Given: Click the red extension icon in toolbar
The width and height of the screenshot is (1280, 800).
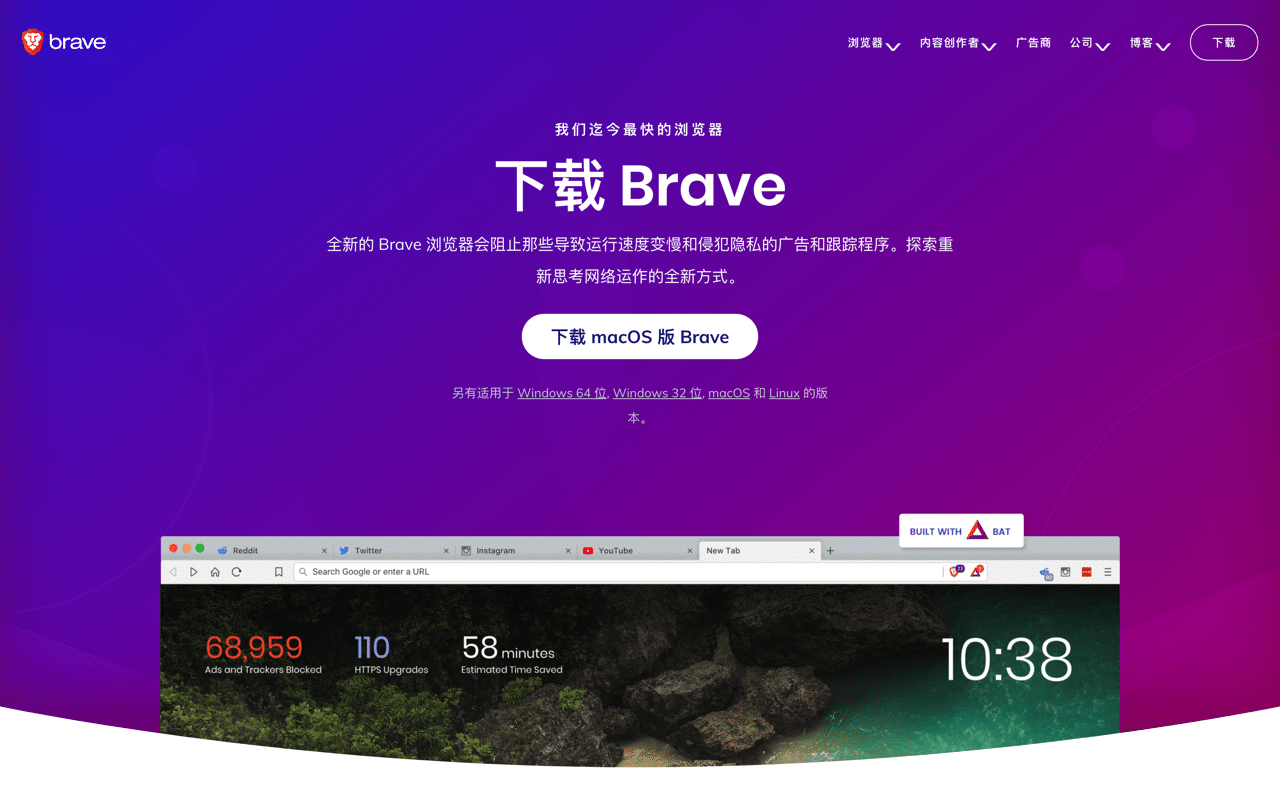Looking at the screenshot, I should pos(1086,572).
